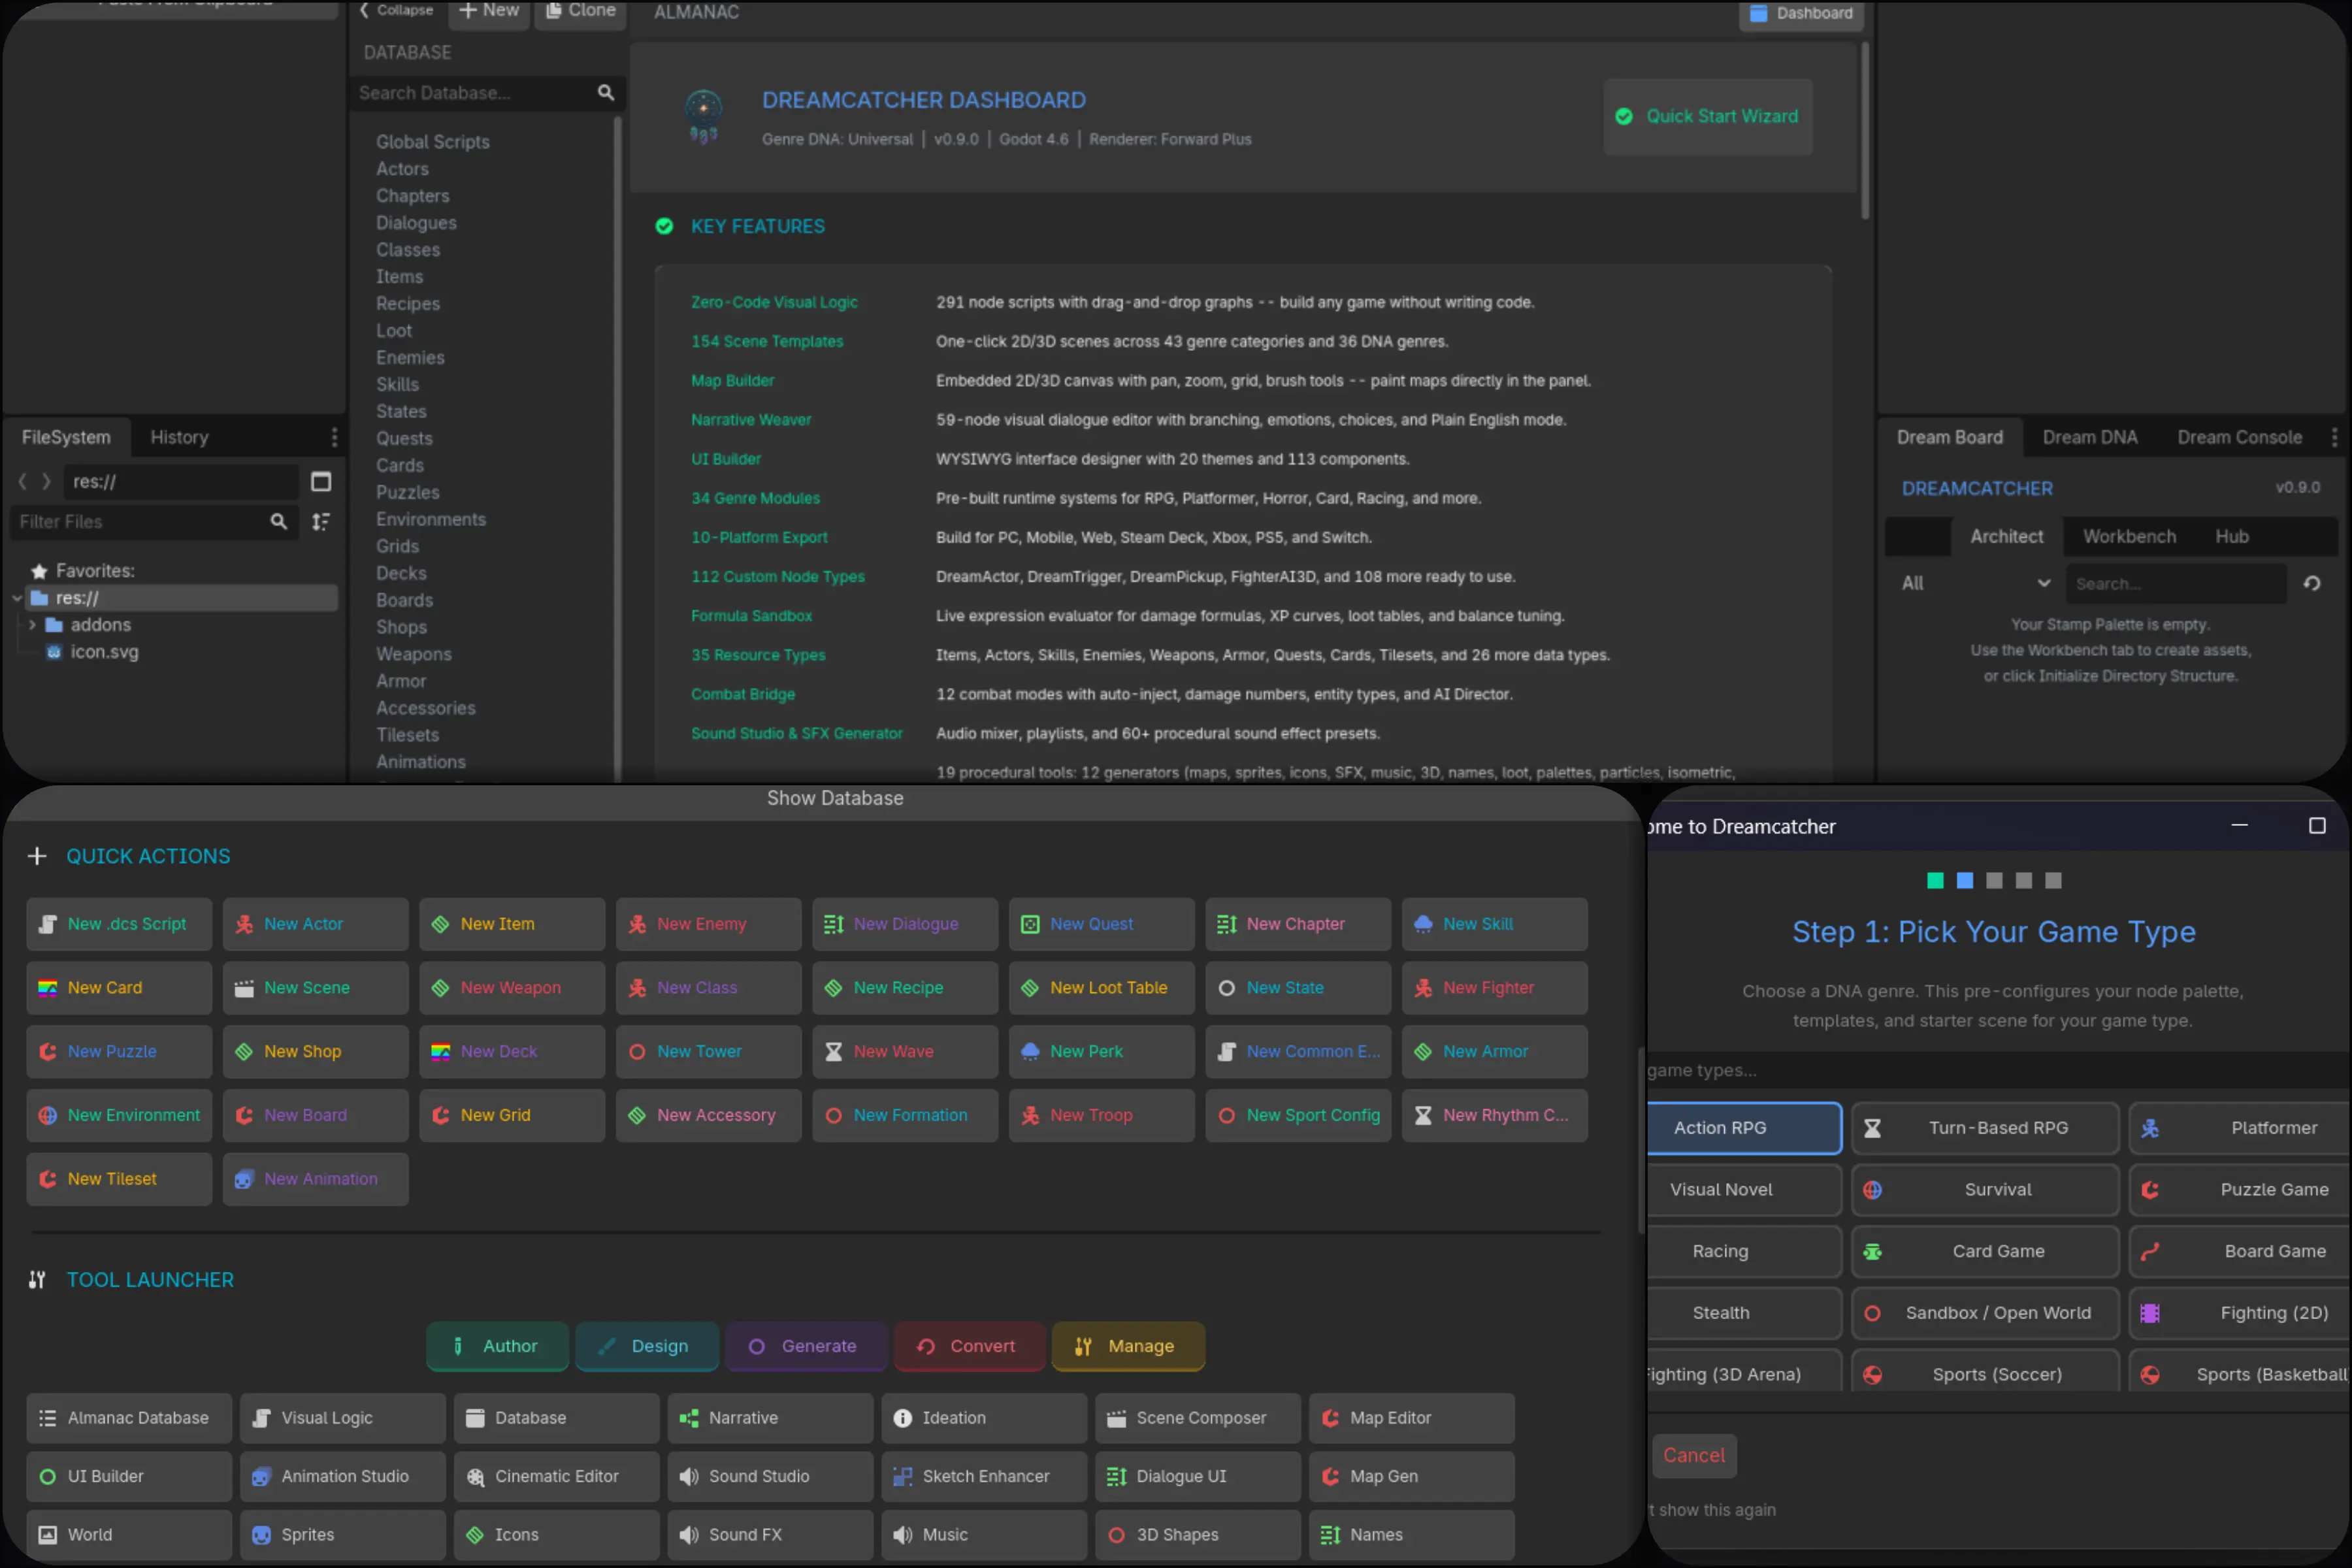2352x1568 pixels.
Task: Open Global Scripts in database list
Action: pyautogui.click(x=433, y=142)
